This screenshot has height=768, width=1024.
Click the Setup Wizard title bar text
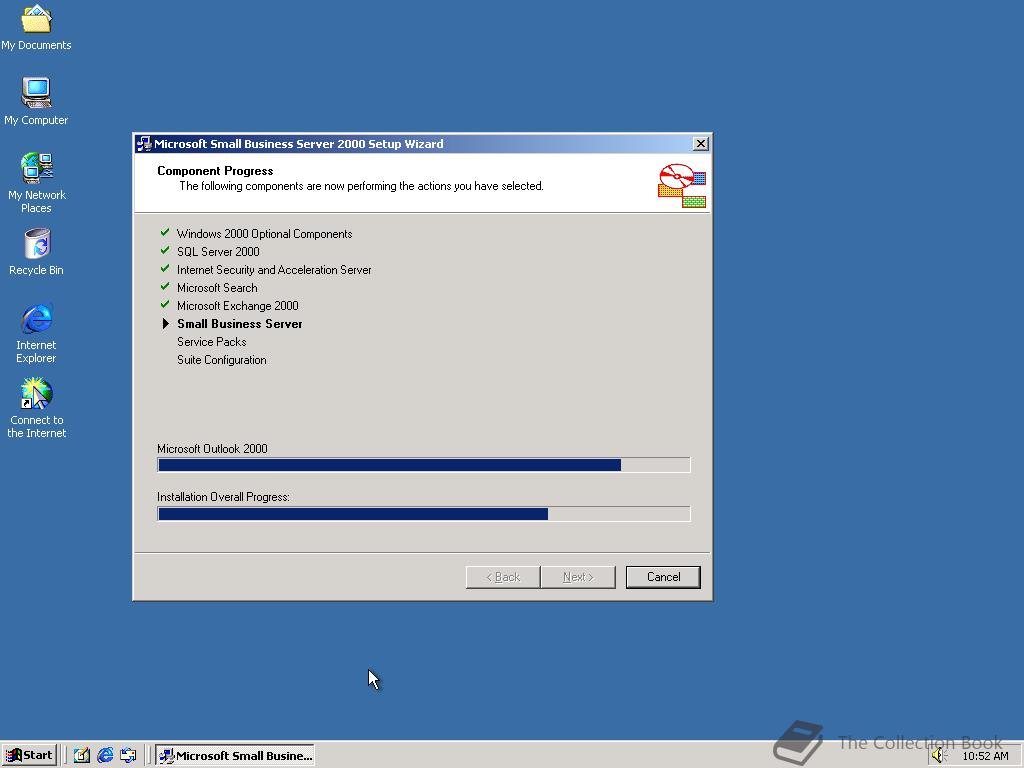point(298,144)
